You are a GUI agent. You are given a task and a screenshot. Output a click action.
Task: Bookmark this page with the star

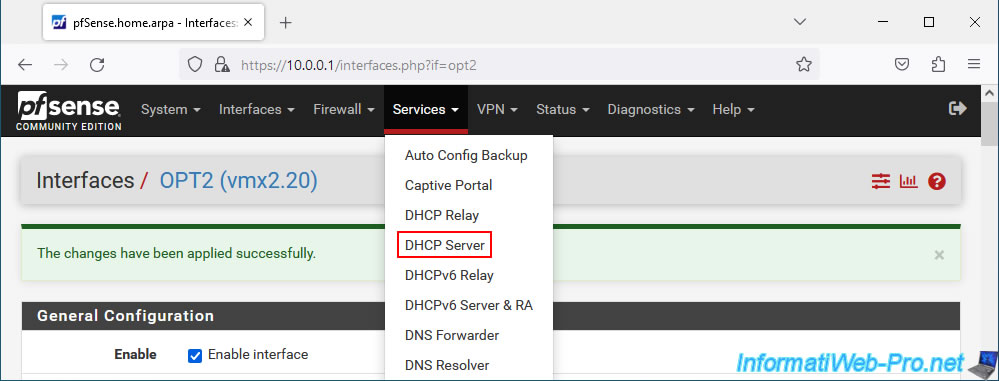pos(804,64)
